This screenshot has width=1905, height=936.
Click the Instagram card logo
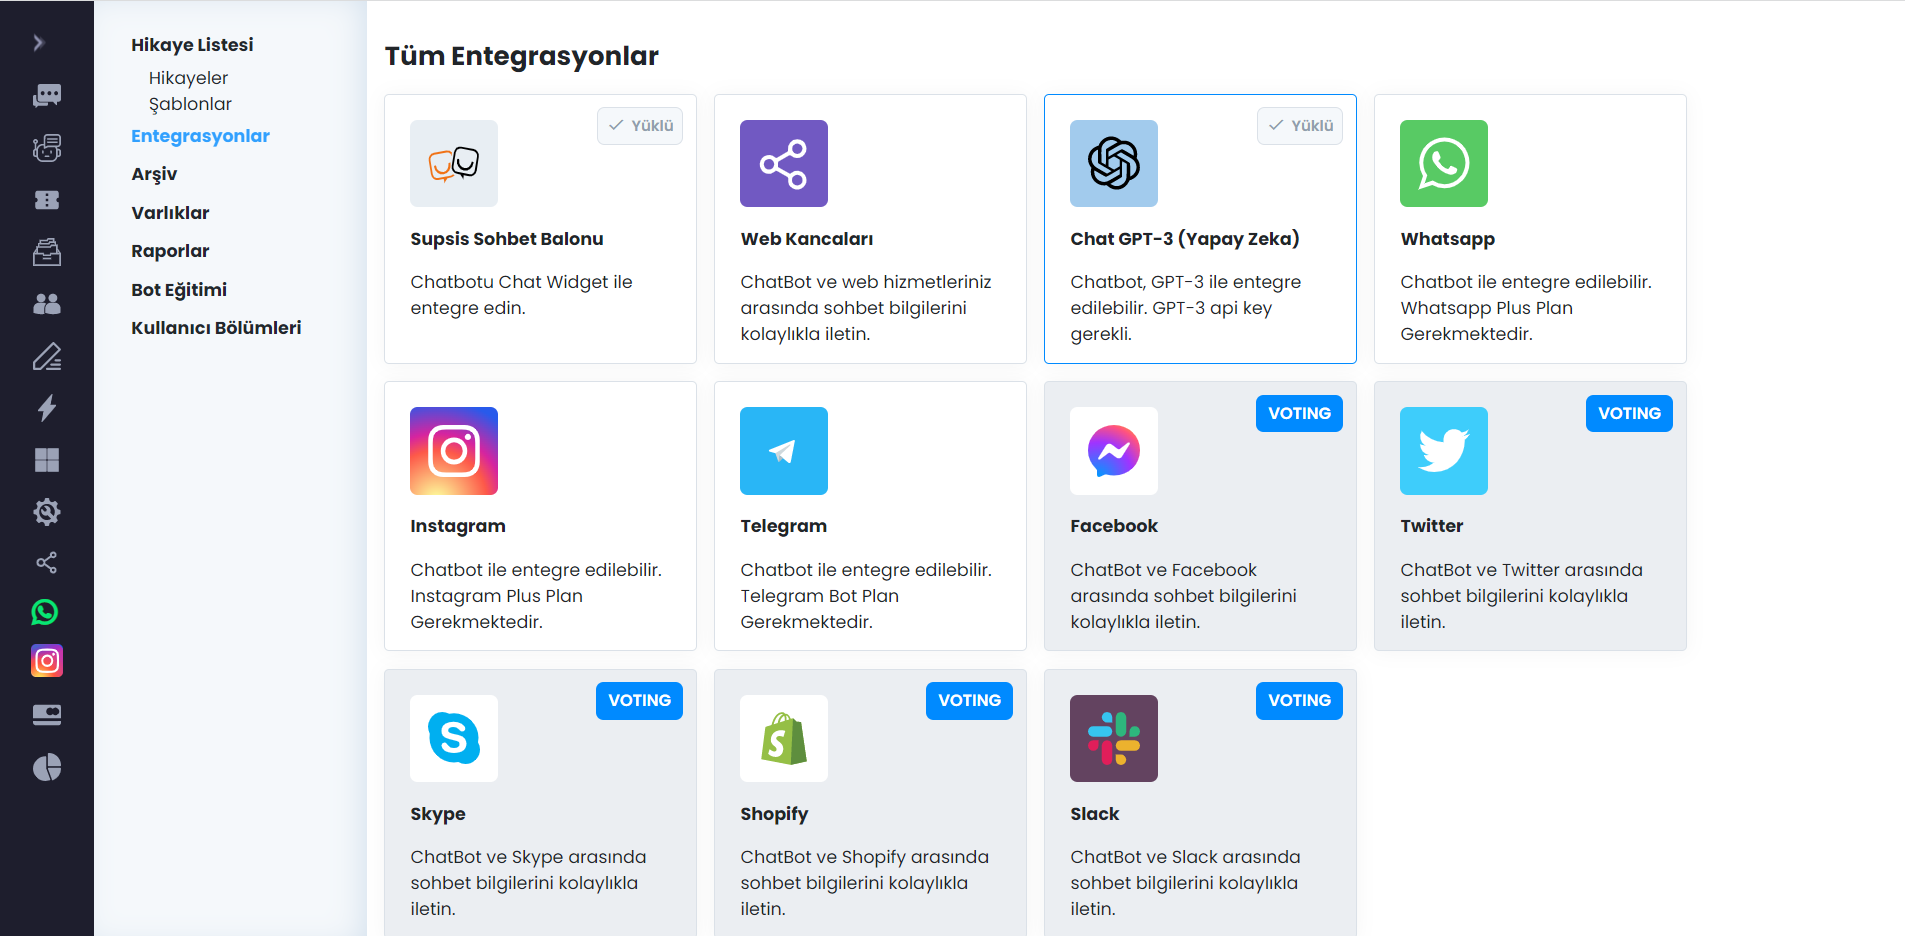pyautogui.click(x=454, y=451)
